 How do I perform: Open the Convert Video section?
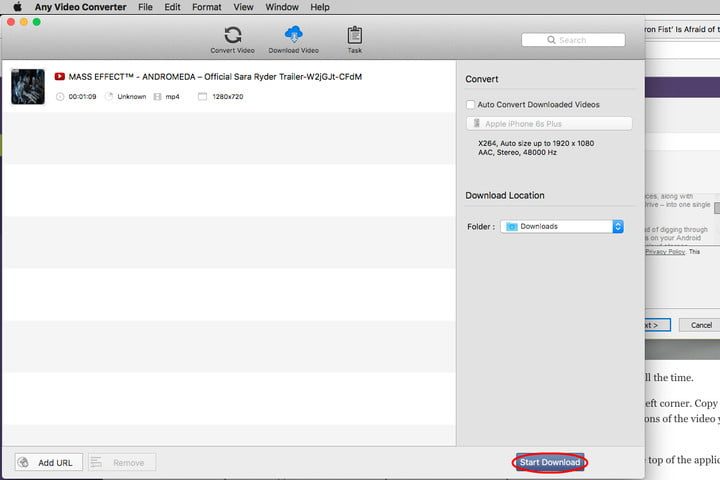coord(232,39)
